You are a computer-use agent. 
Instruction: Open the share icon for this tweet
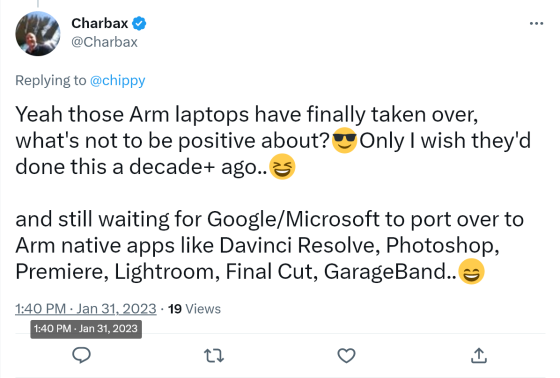pos(479,355)
